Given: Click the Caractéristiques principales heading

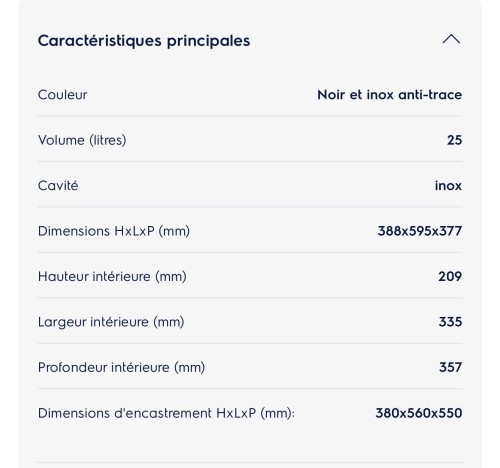Looking at the screenshot, I should click(144, 41).
